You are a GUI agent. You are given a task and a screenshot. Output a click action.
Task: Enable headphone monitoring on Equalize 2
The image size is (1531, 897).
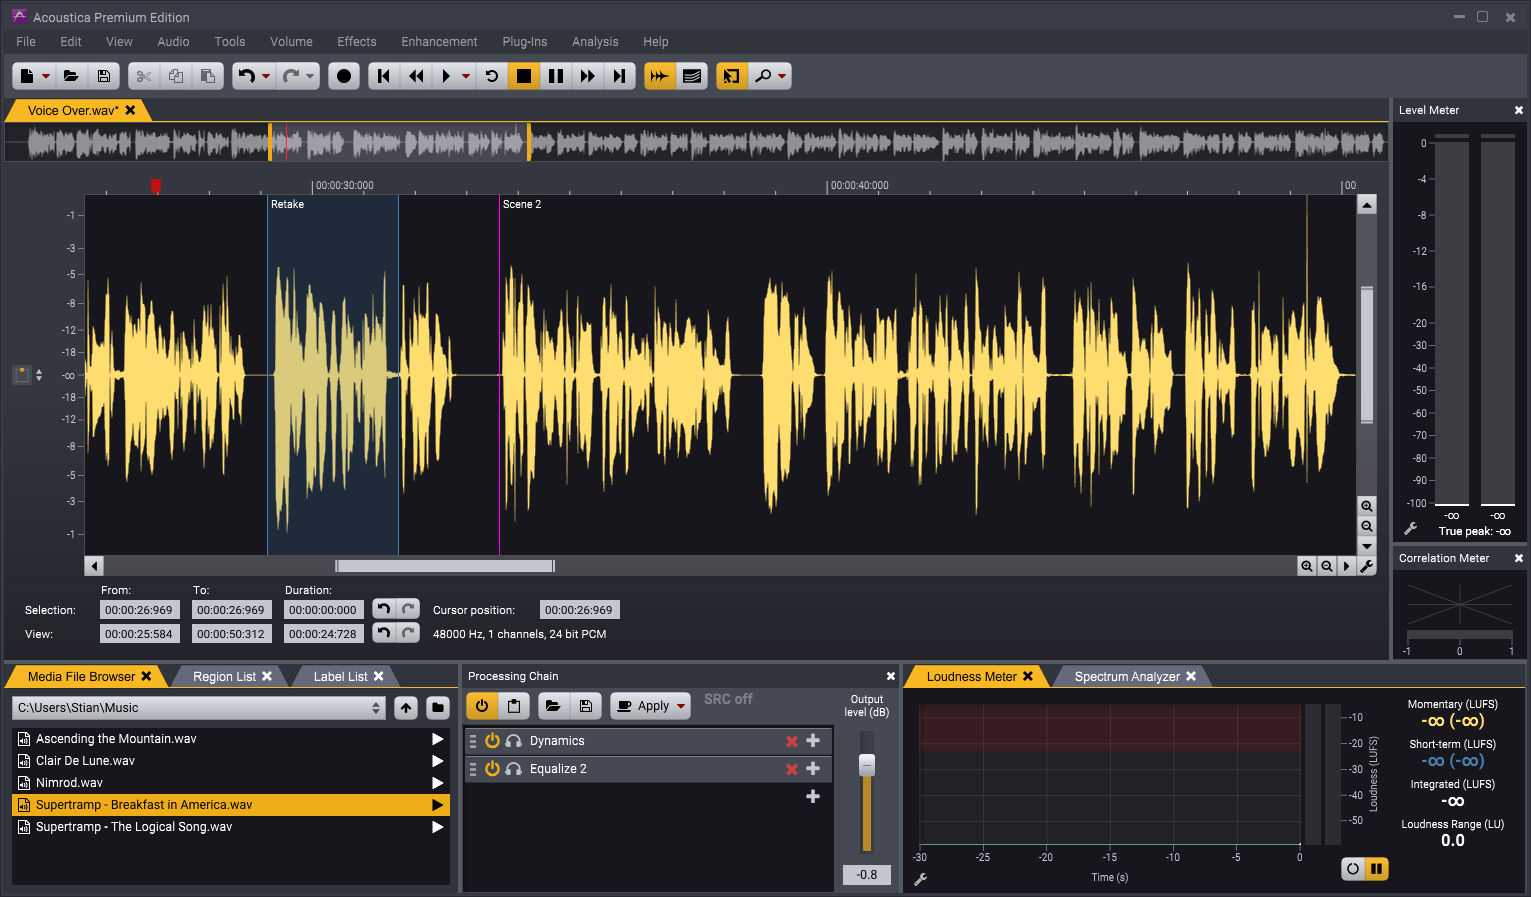point(514,768)
